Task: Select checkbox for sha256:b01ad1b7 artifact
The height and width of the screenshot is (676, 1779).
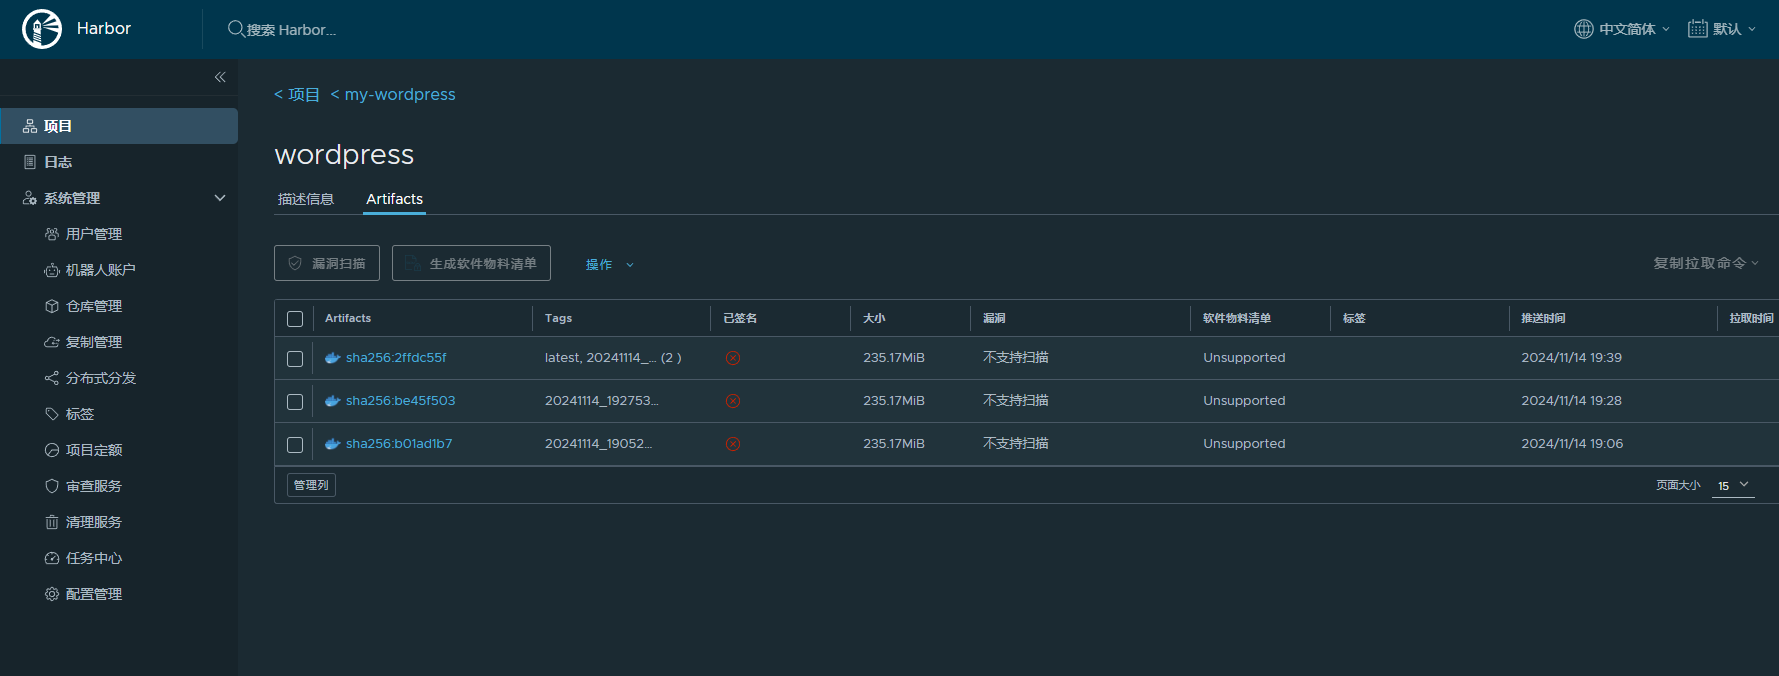Action: (295, 444)
